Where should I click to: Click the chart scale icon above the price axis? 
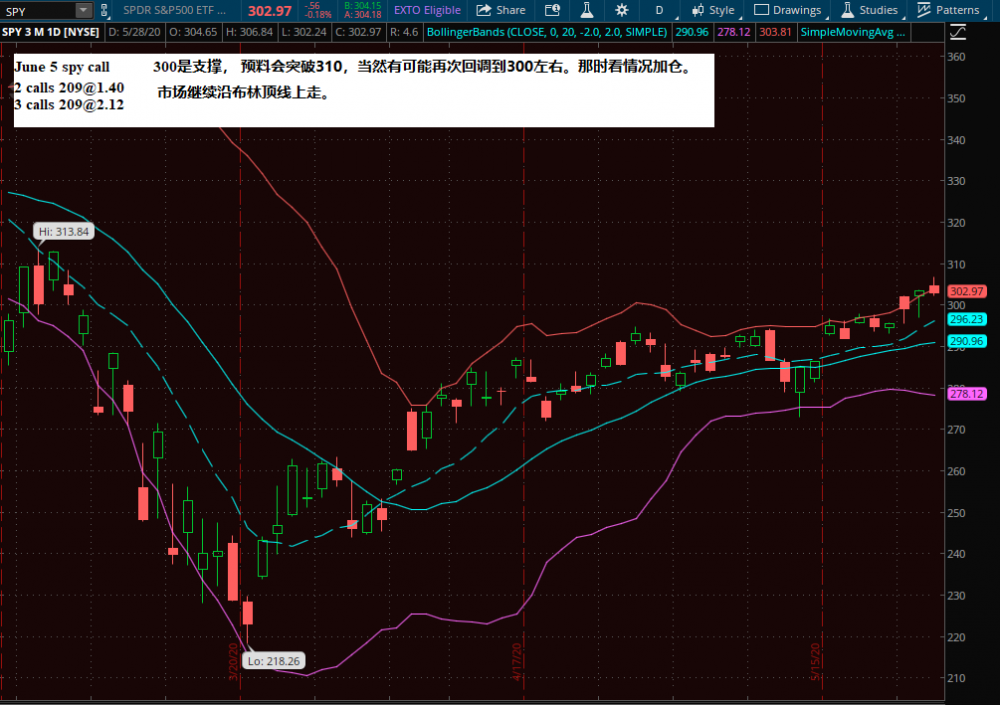(957, 32)
